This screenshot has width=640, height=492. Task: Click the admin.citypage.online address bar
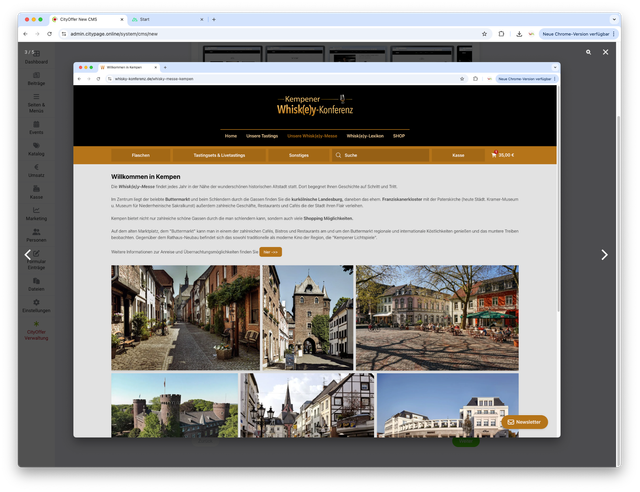coord(250,33)
